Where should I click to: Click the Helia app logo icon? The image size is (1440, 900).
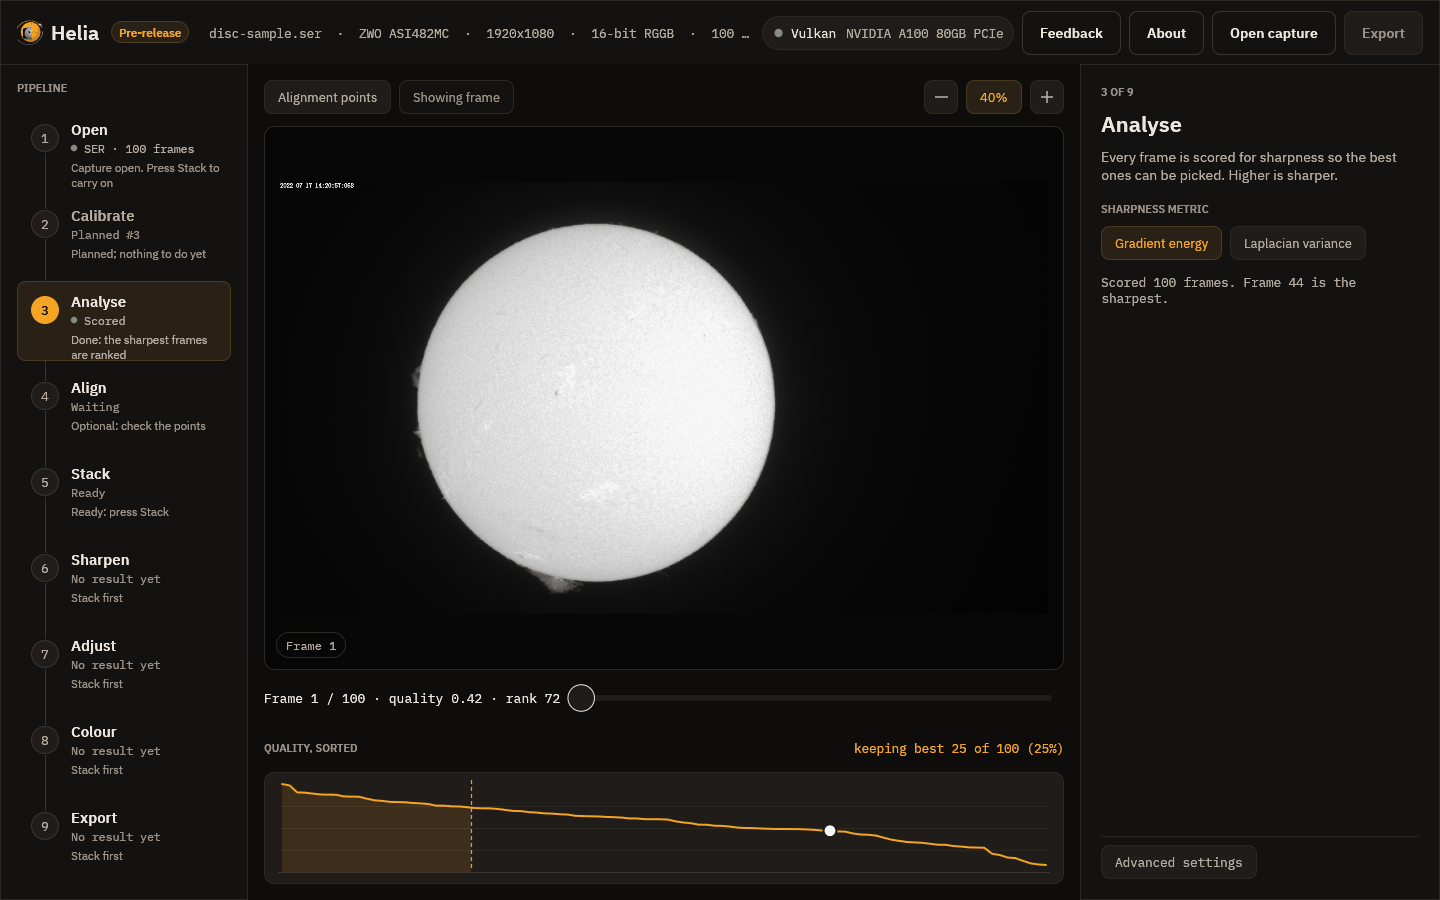point(30,33)
